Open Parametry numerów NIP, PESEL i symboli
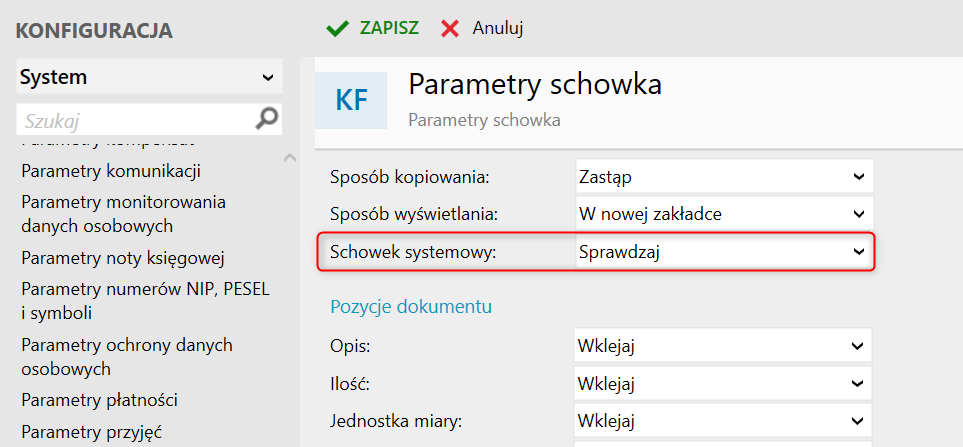This screenshot has width=963, height=447. click(x=144, y=301)
